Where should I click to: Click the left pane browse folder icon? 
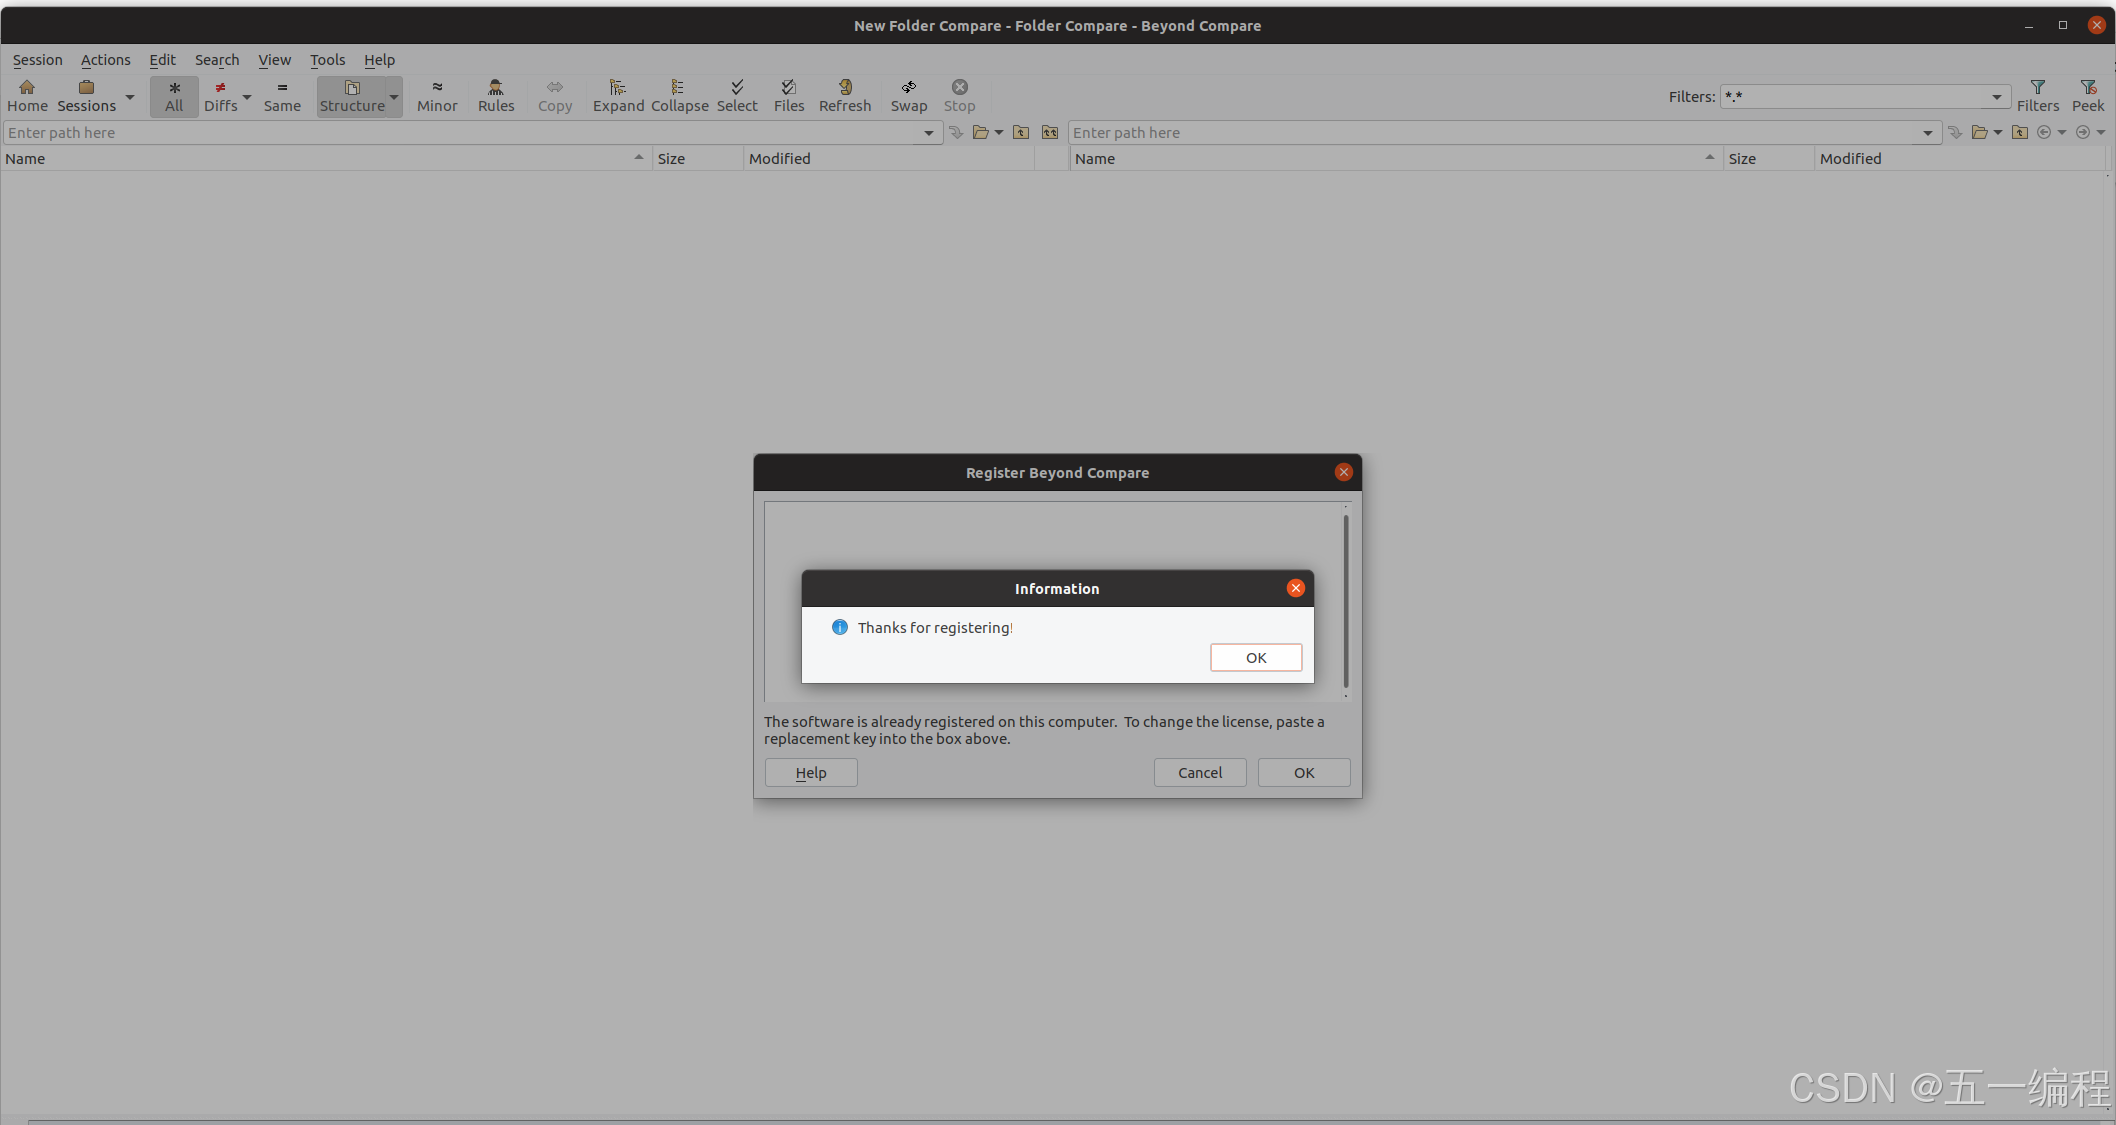click(x=981, y=133)
